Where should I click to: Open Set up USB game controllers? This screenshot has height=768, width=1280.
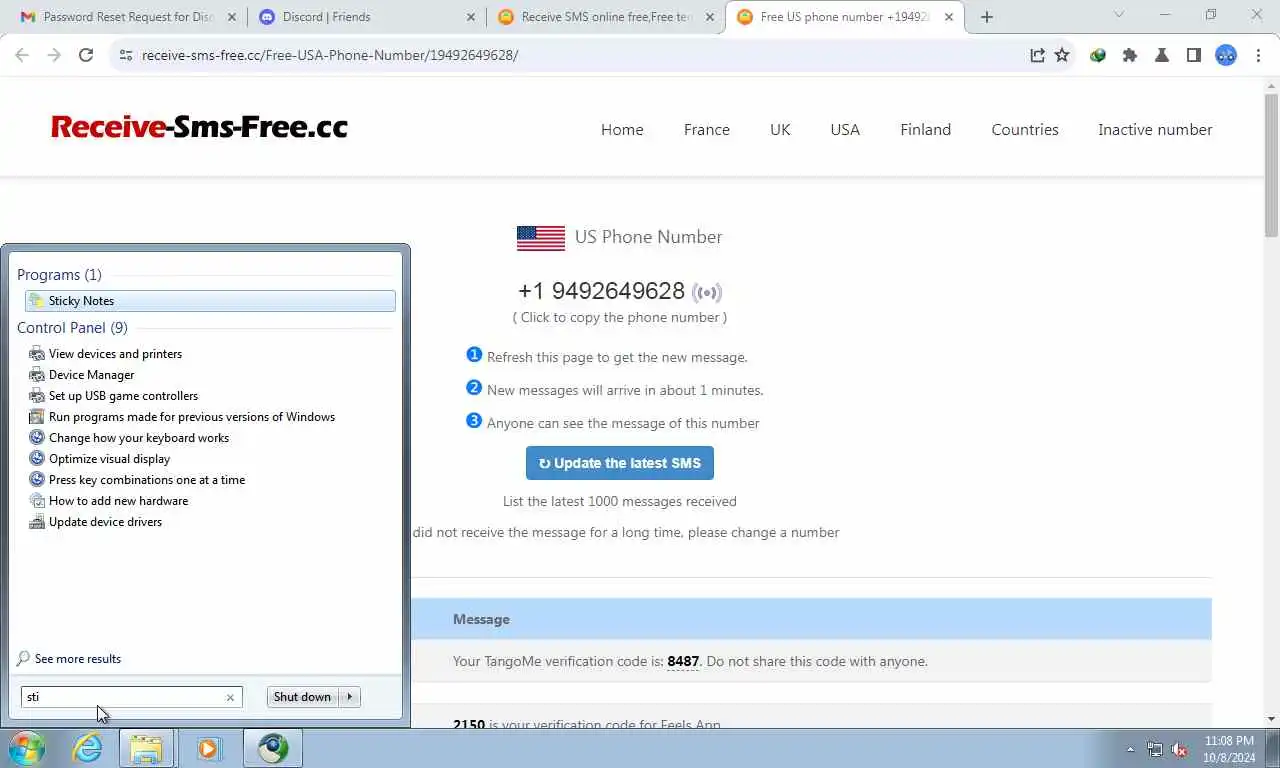click(x=123, y=396)
